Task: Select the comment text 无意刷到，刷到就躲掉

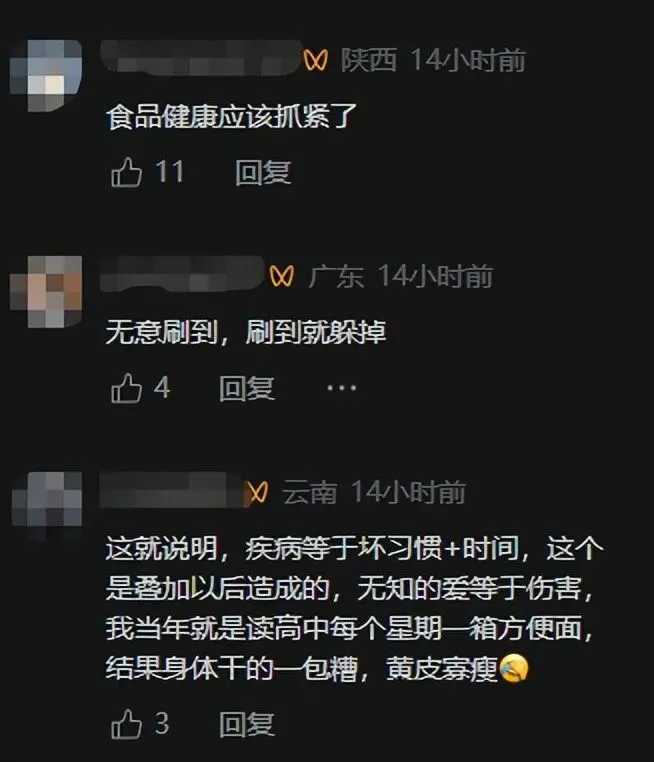Action: pyautogui.click(x=246, y=333)
